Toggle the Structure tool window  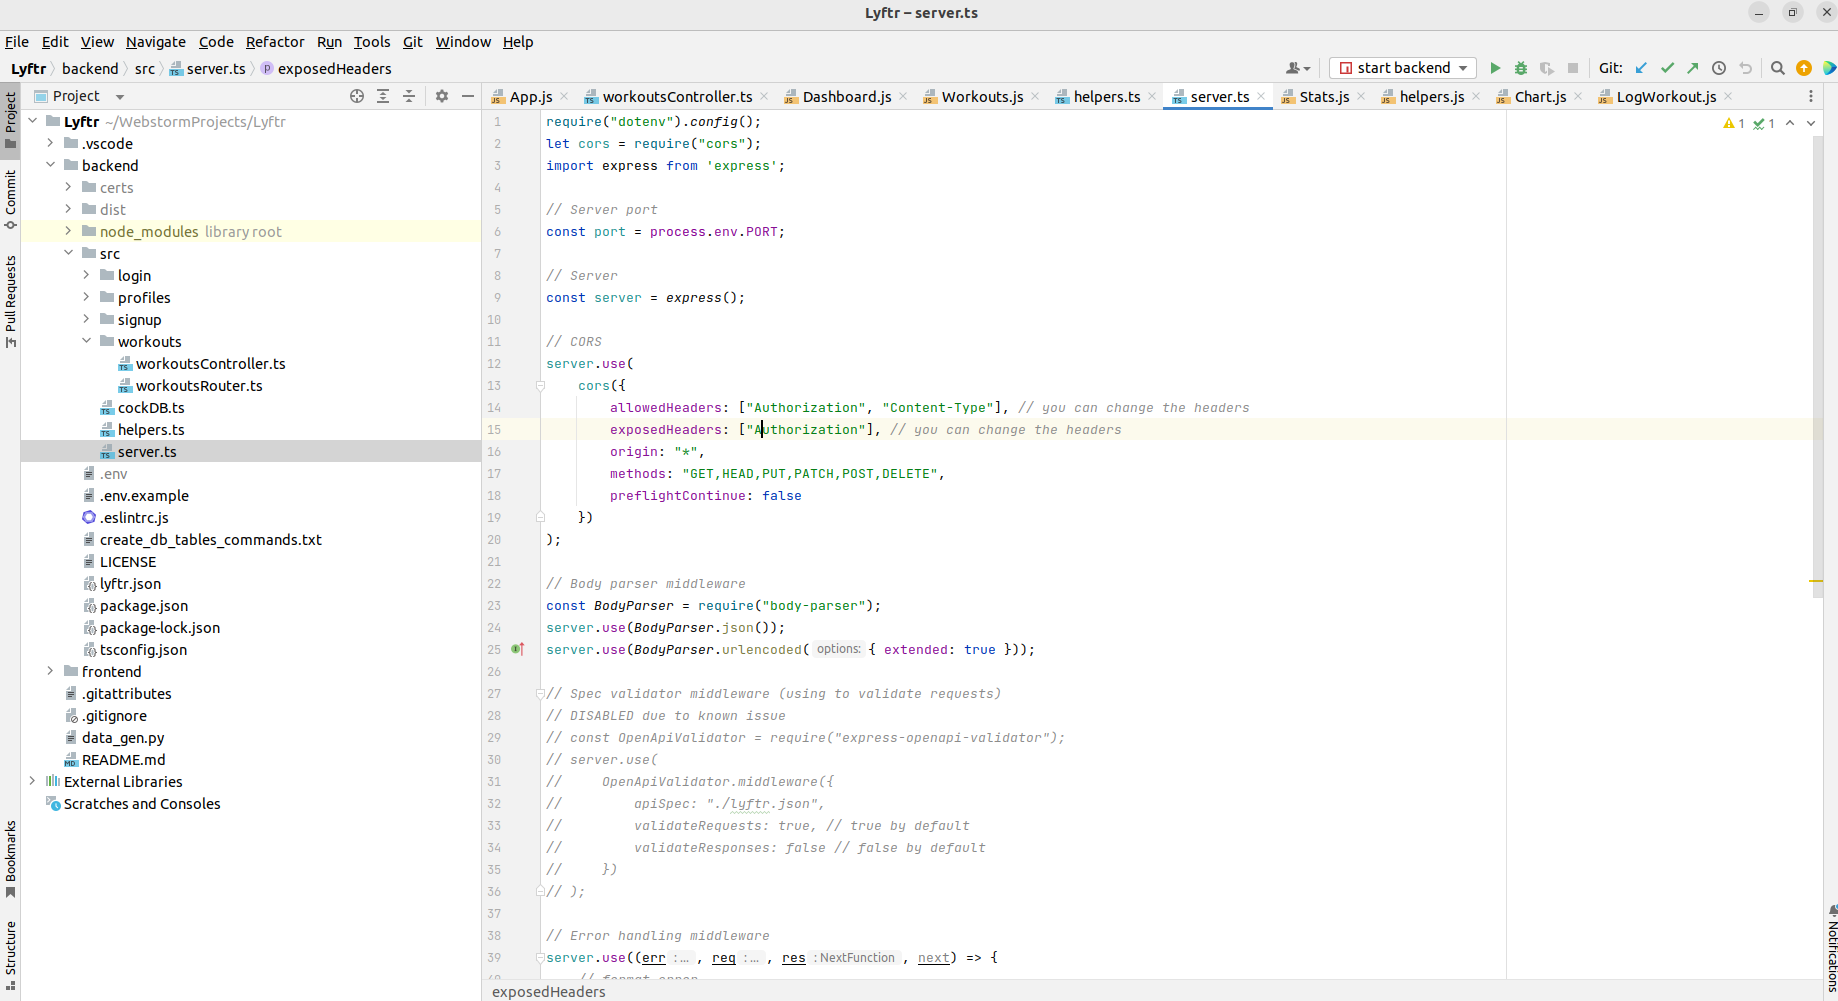click(x=10, y=955)
